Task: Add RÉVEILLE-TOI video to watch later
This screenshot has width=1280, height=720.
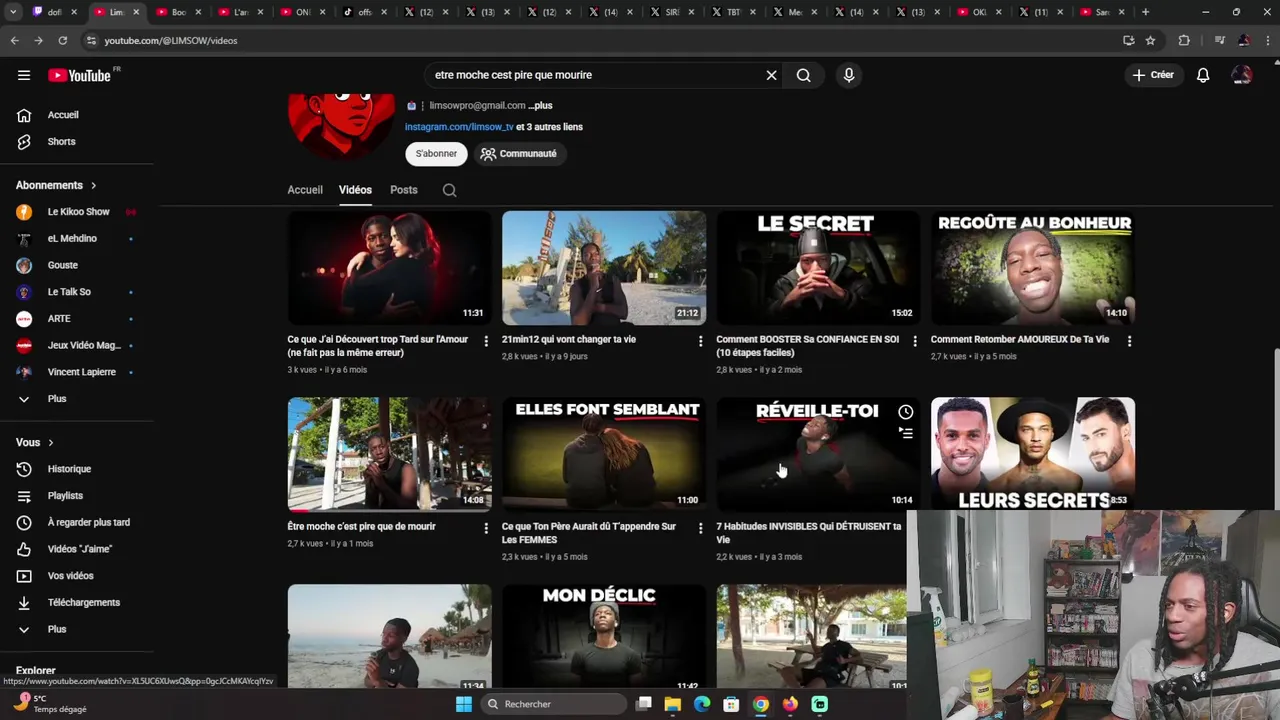Action: click(905, 412)
